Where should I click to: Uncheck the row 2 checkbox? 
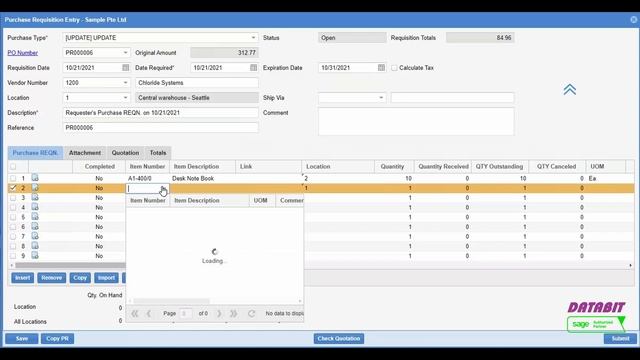click(x=13, y=188)
